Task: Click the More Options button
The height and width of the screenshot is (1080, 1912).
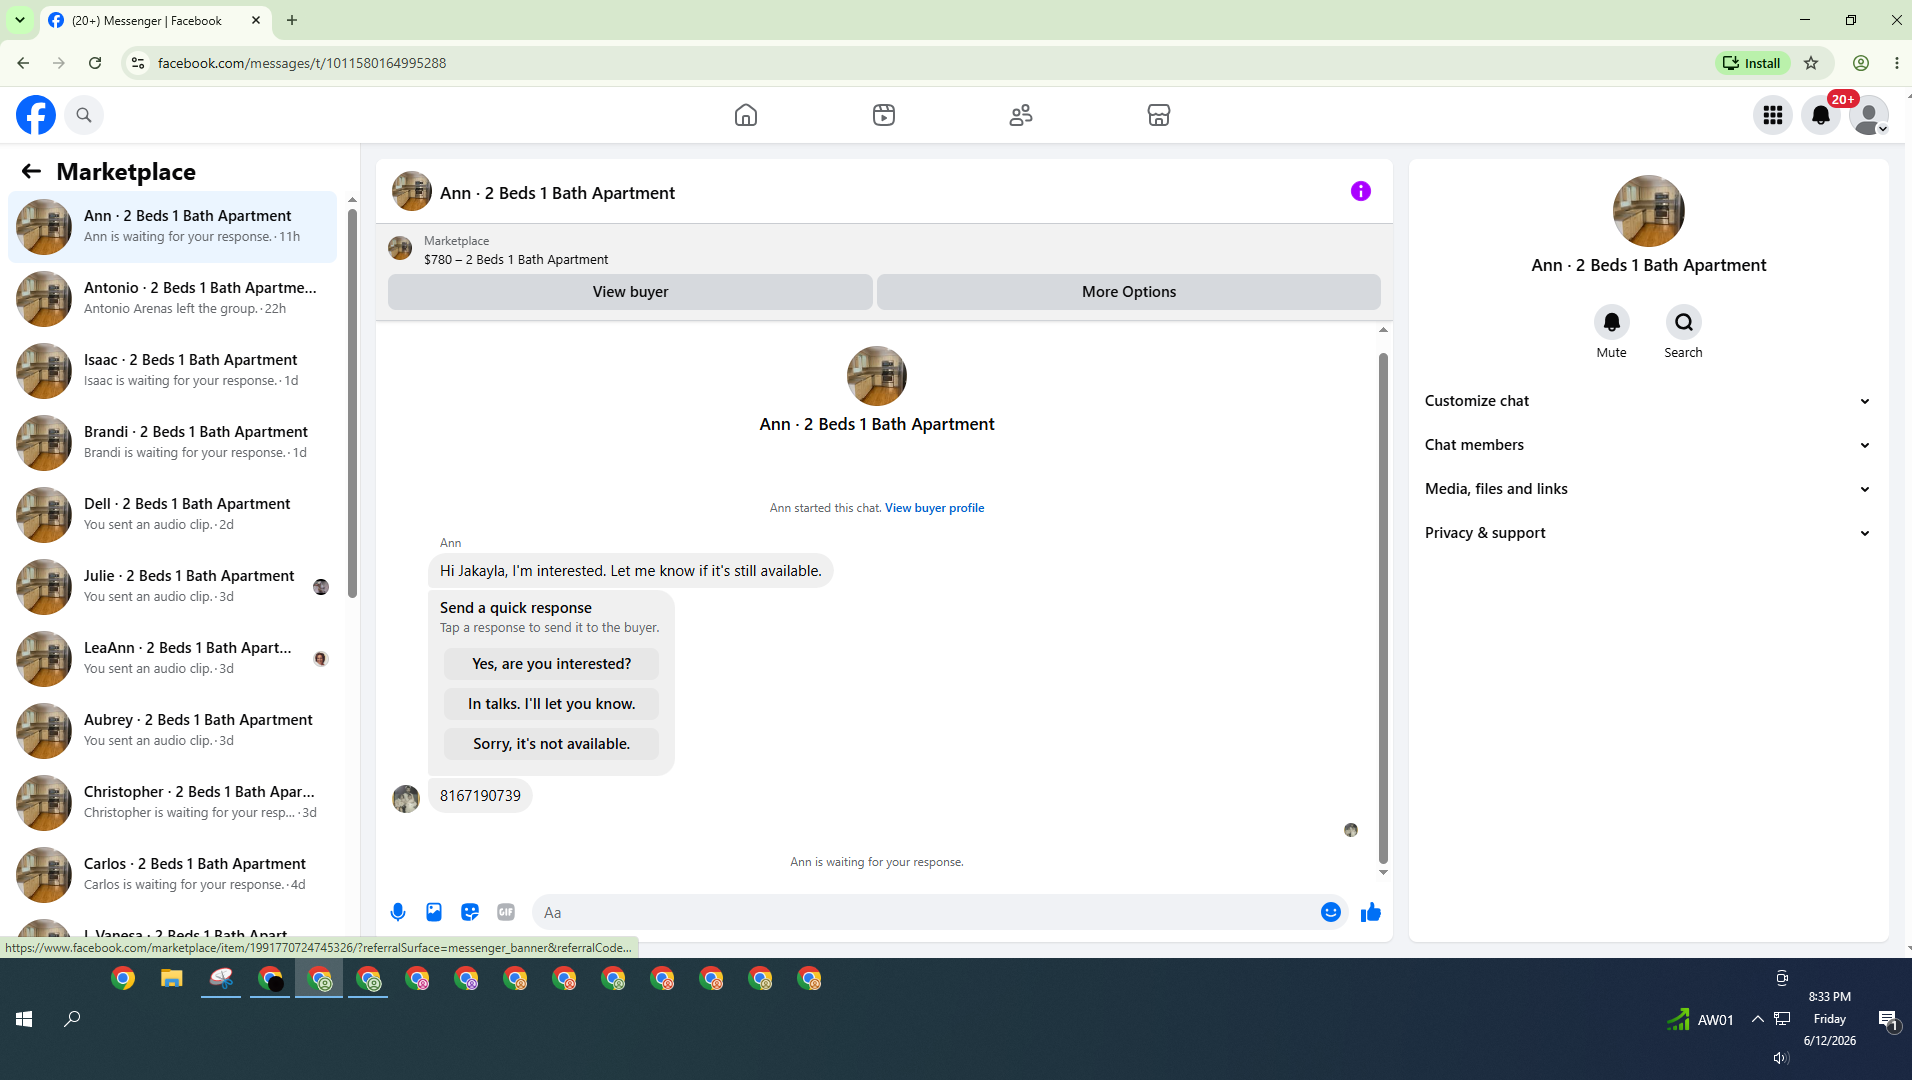Action: tap(1129, 292)
